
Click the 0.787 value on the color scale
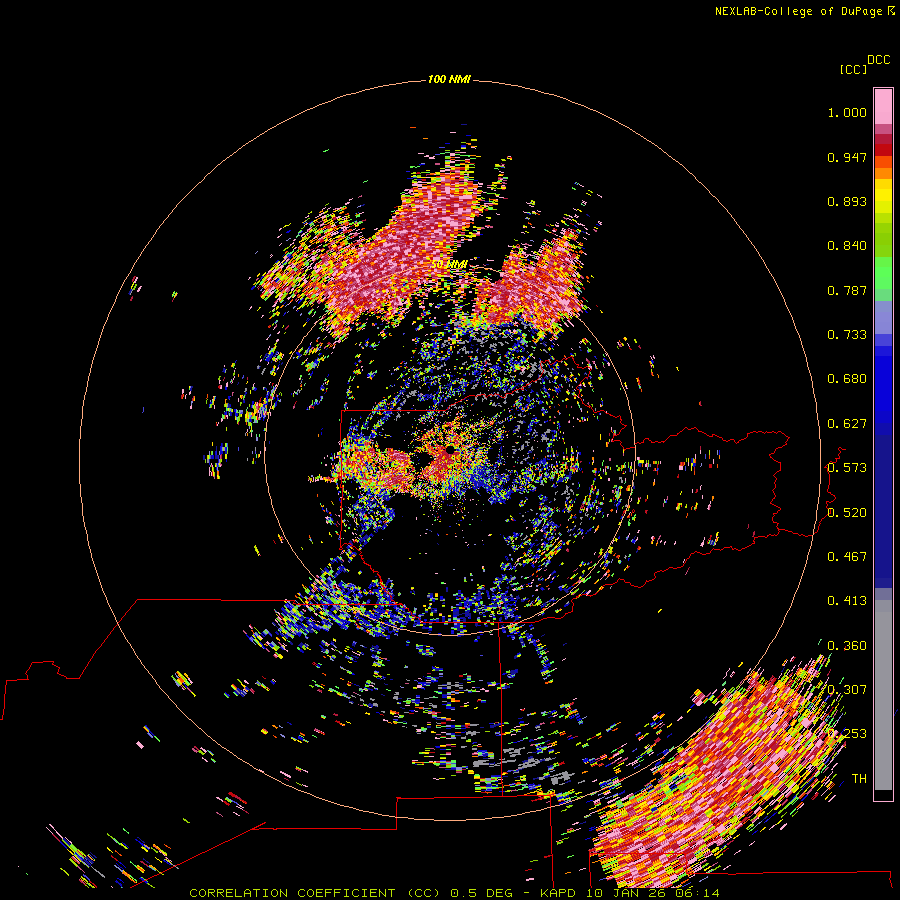pos(847,290)
